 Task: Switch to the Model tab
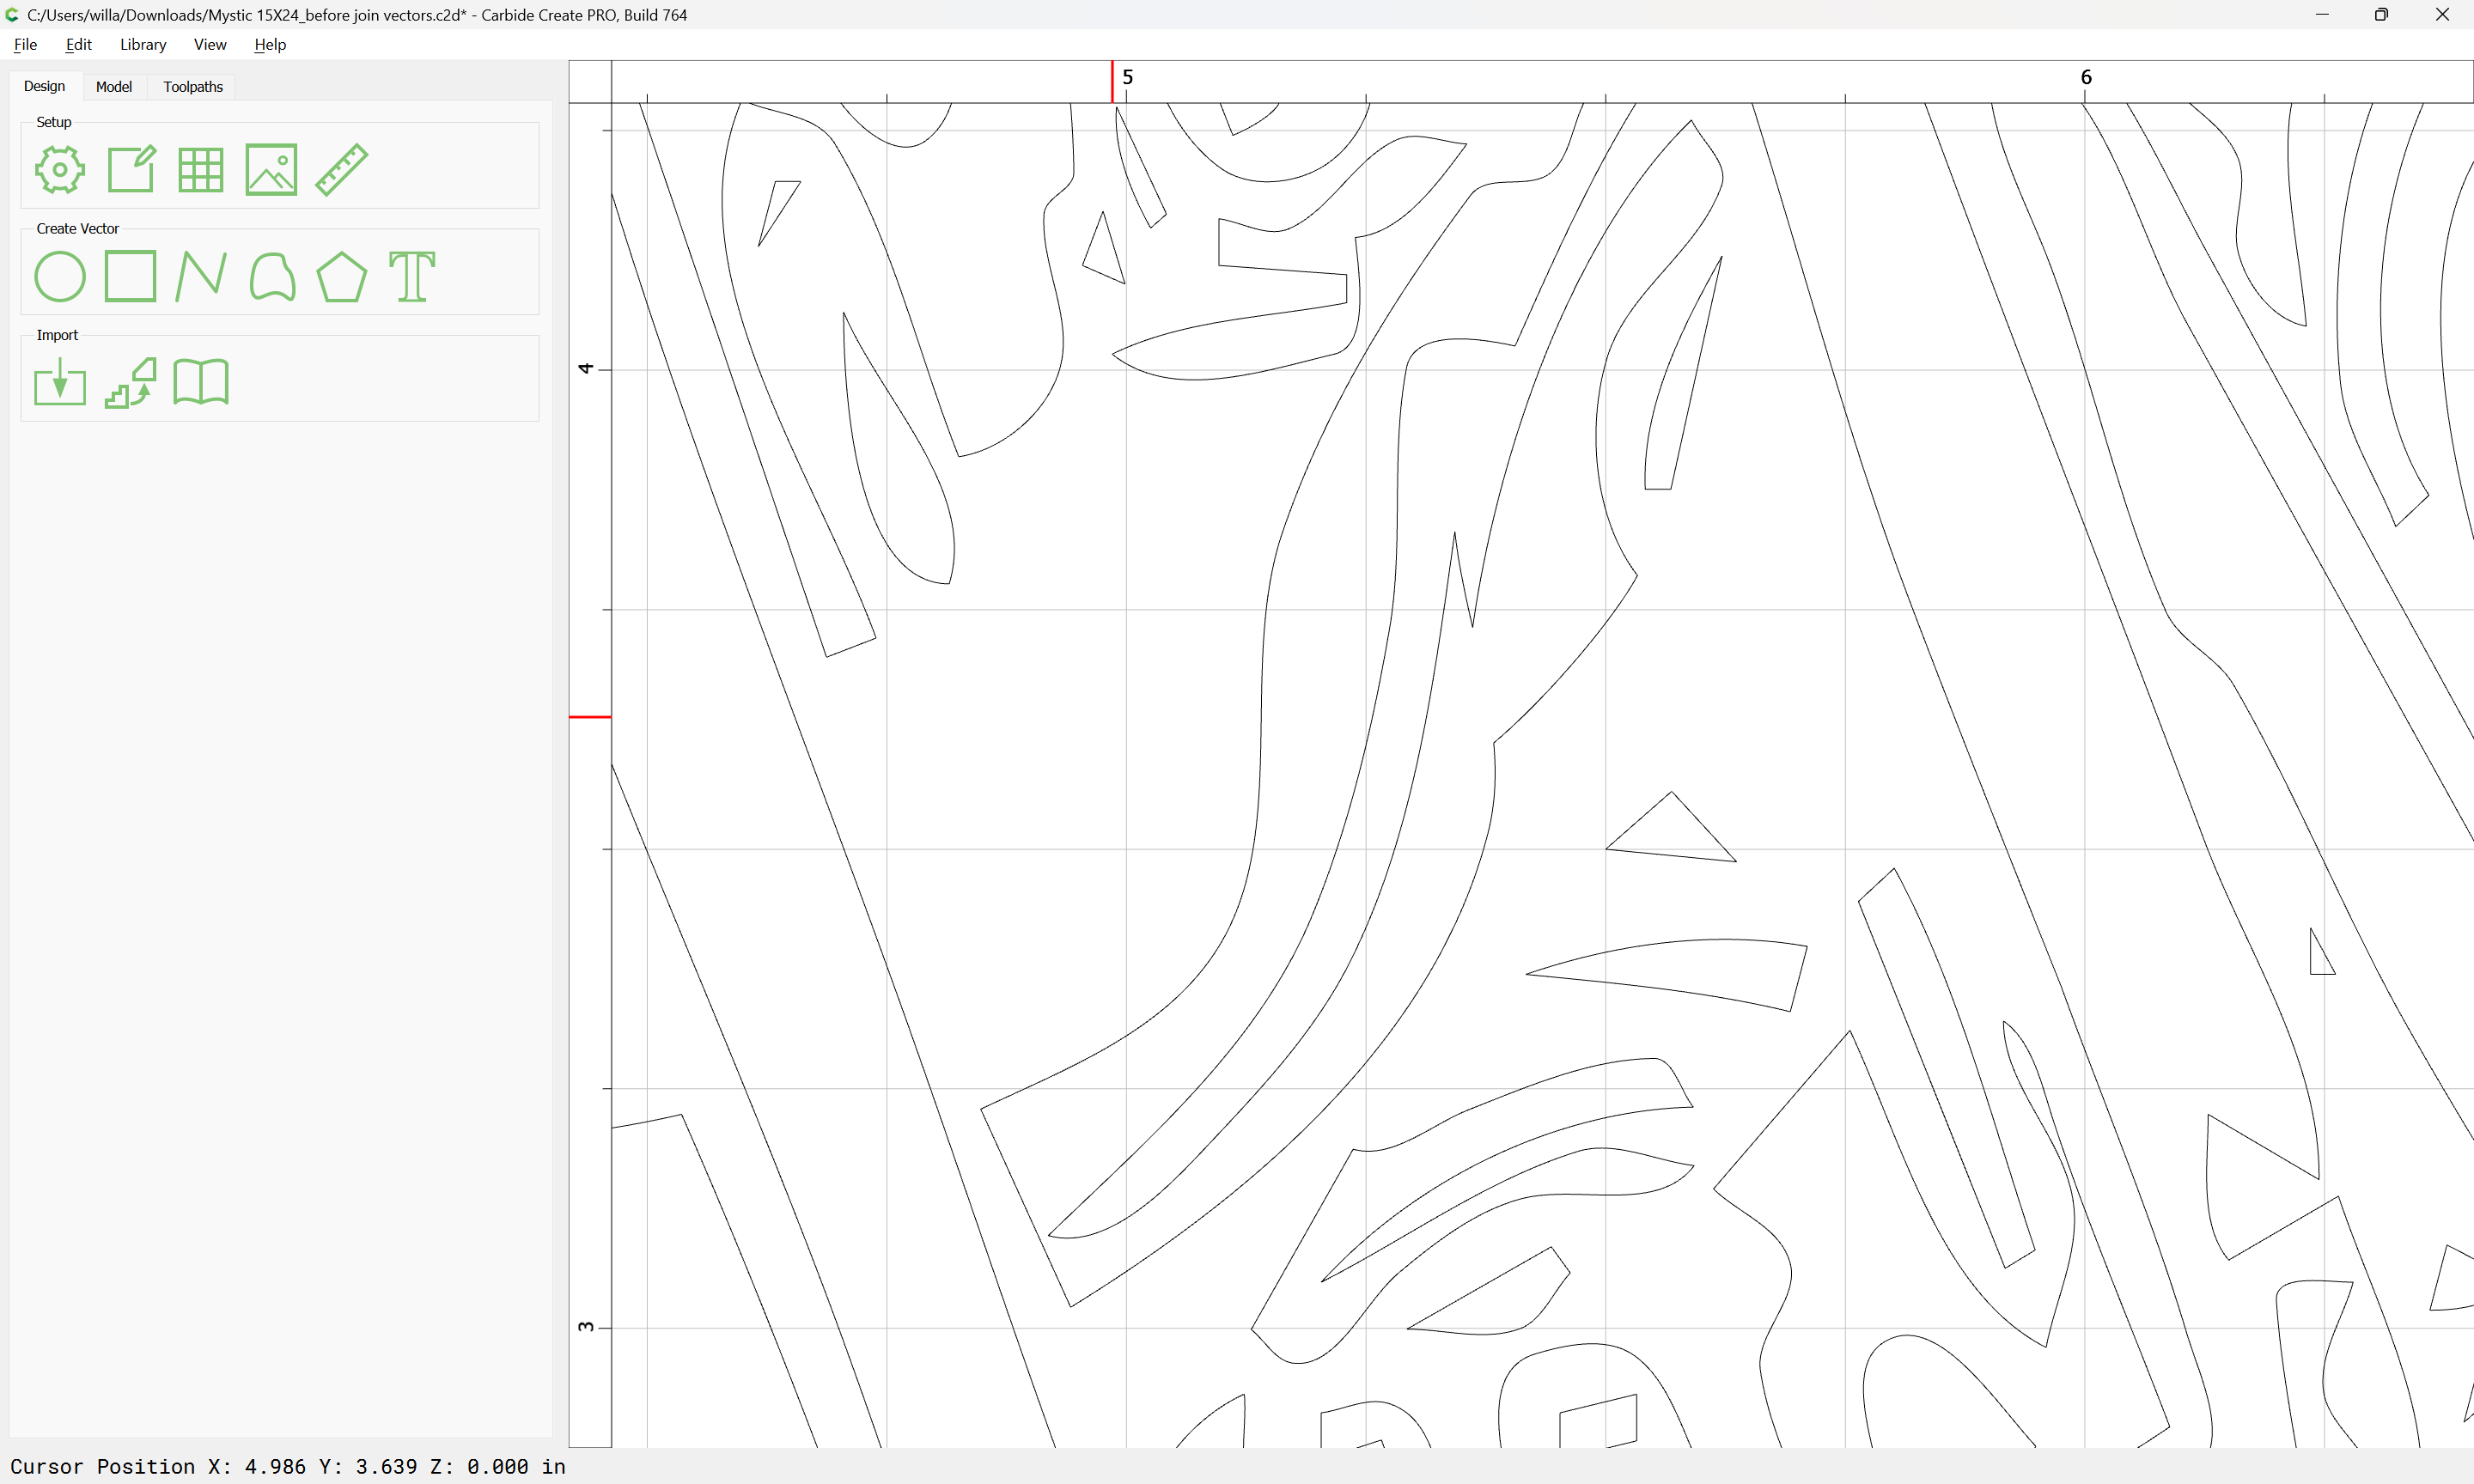click(114, 87)
